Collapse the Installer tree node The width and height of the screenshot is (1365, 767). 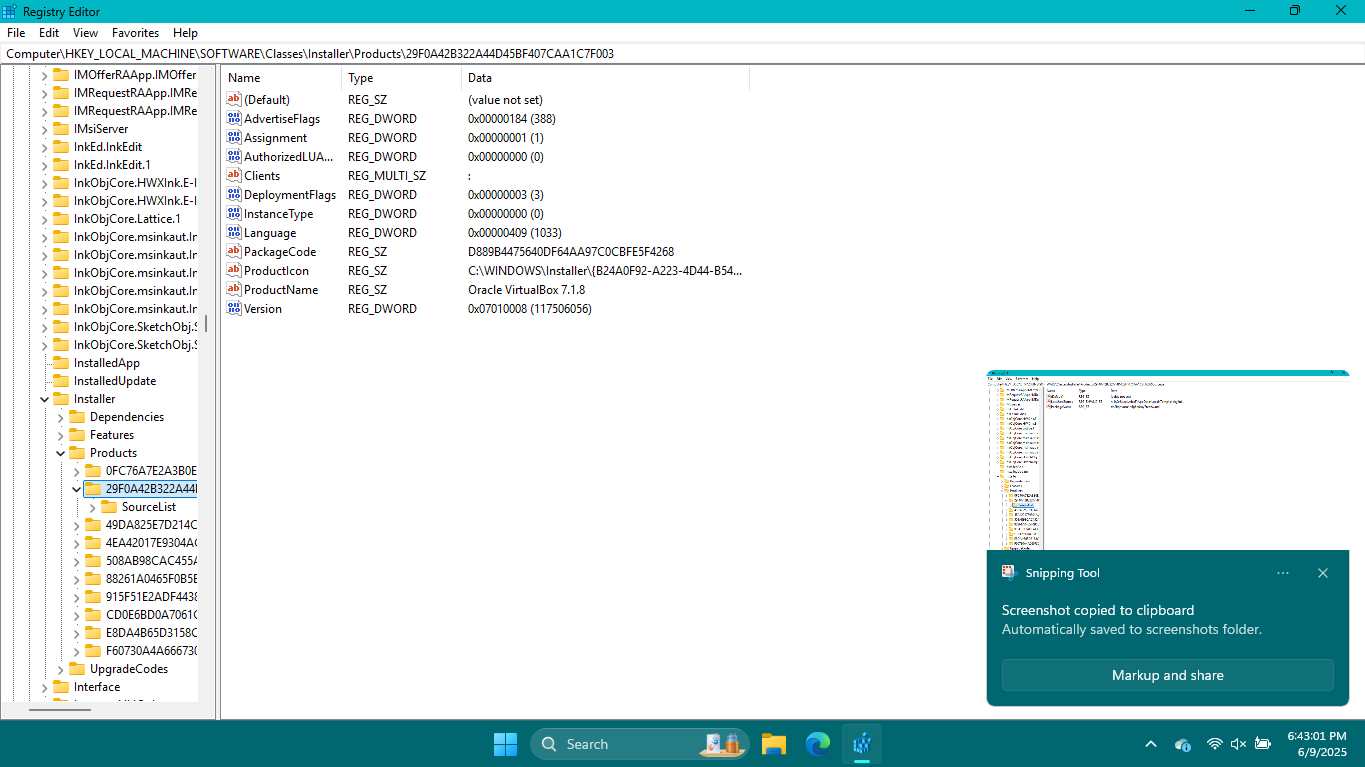[x=44, y=399]
